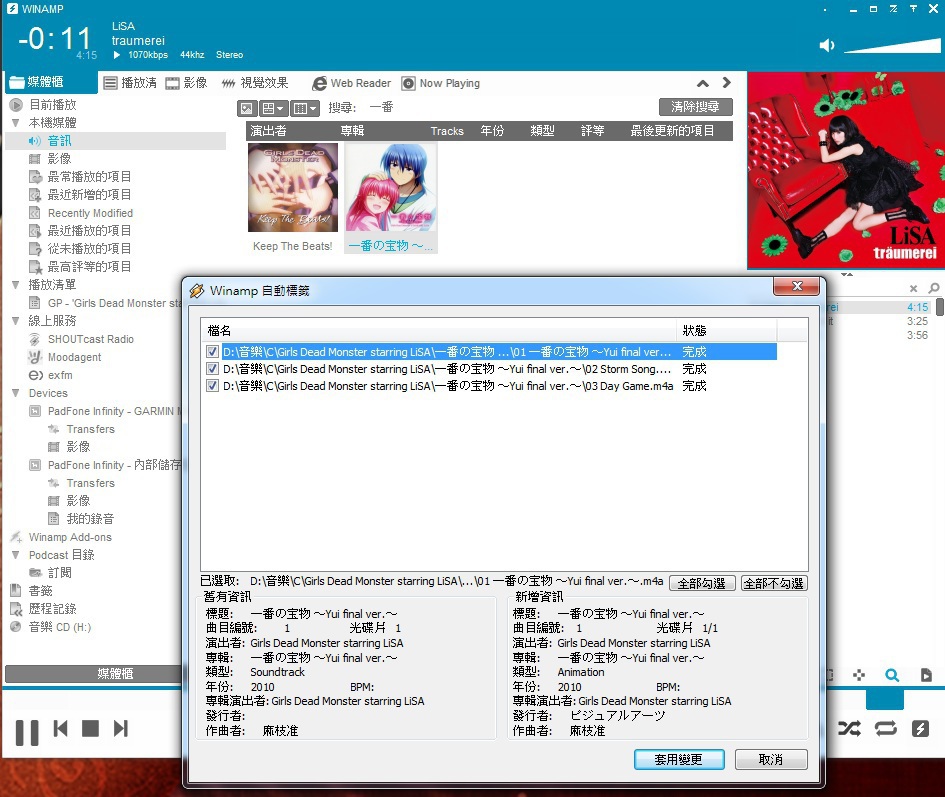Collapse the Podcast 目錄 tree section
The width and height of the screenshot is (945, 797).
pos(16,555)
